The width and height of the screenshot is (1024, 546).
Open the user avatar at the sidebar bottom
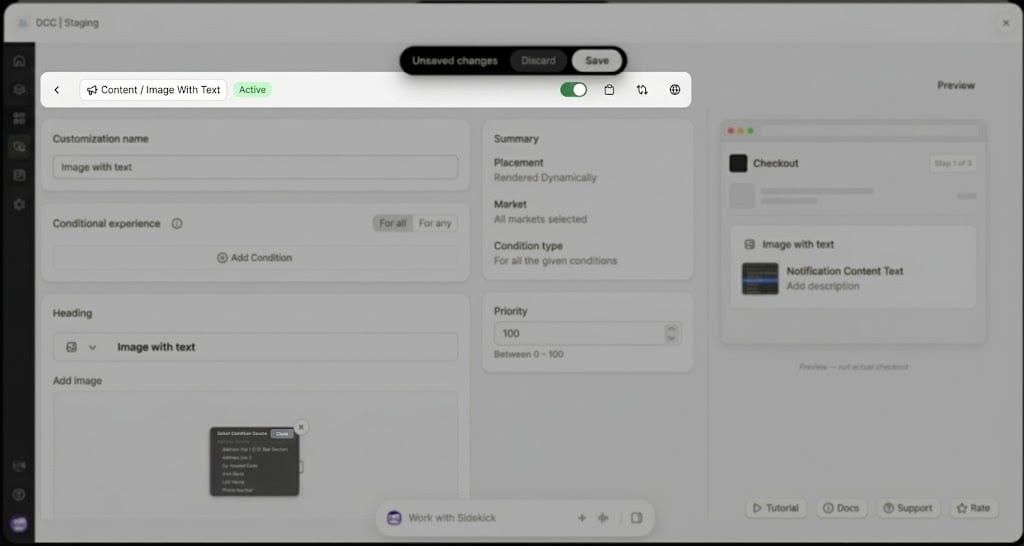[x=19, y=524]
